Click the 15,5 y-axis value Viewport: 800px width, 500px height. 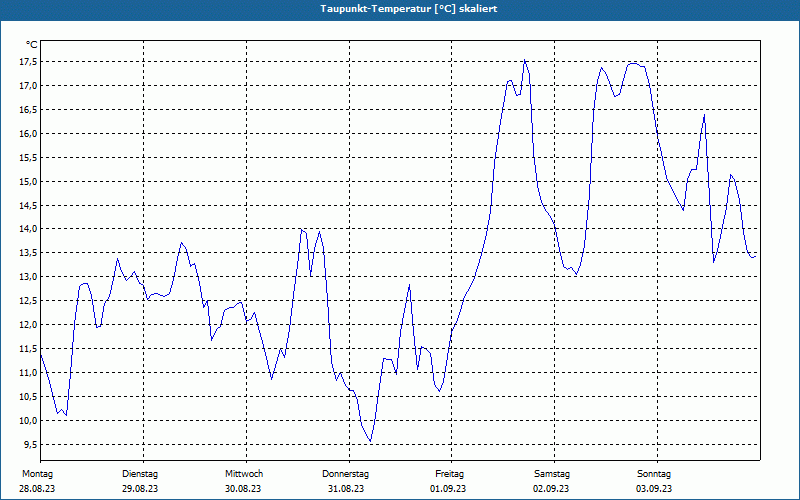[28, 158]
